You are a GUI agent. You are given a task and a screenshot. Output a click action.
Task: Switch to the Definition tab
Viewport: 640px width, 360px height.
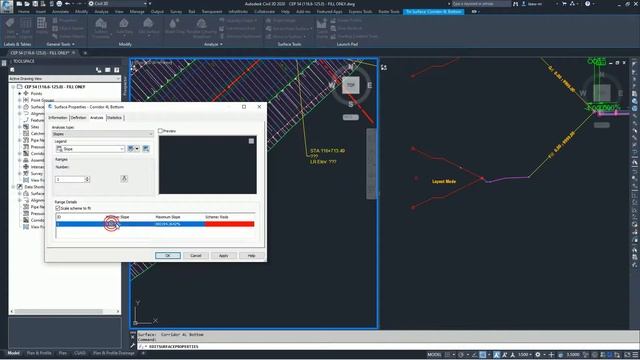point(78,118)
